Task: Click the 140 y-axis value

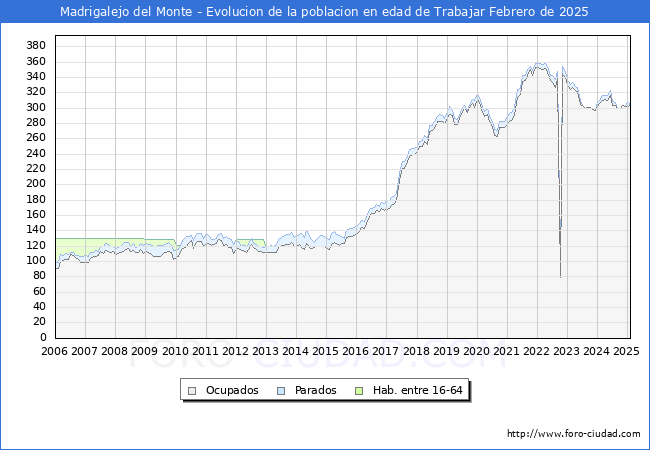Action: coord(36,230)
